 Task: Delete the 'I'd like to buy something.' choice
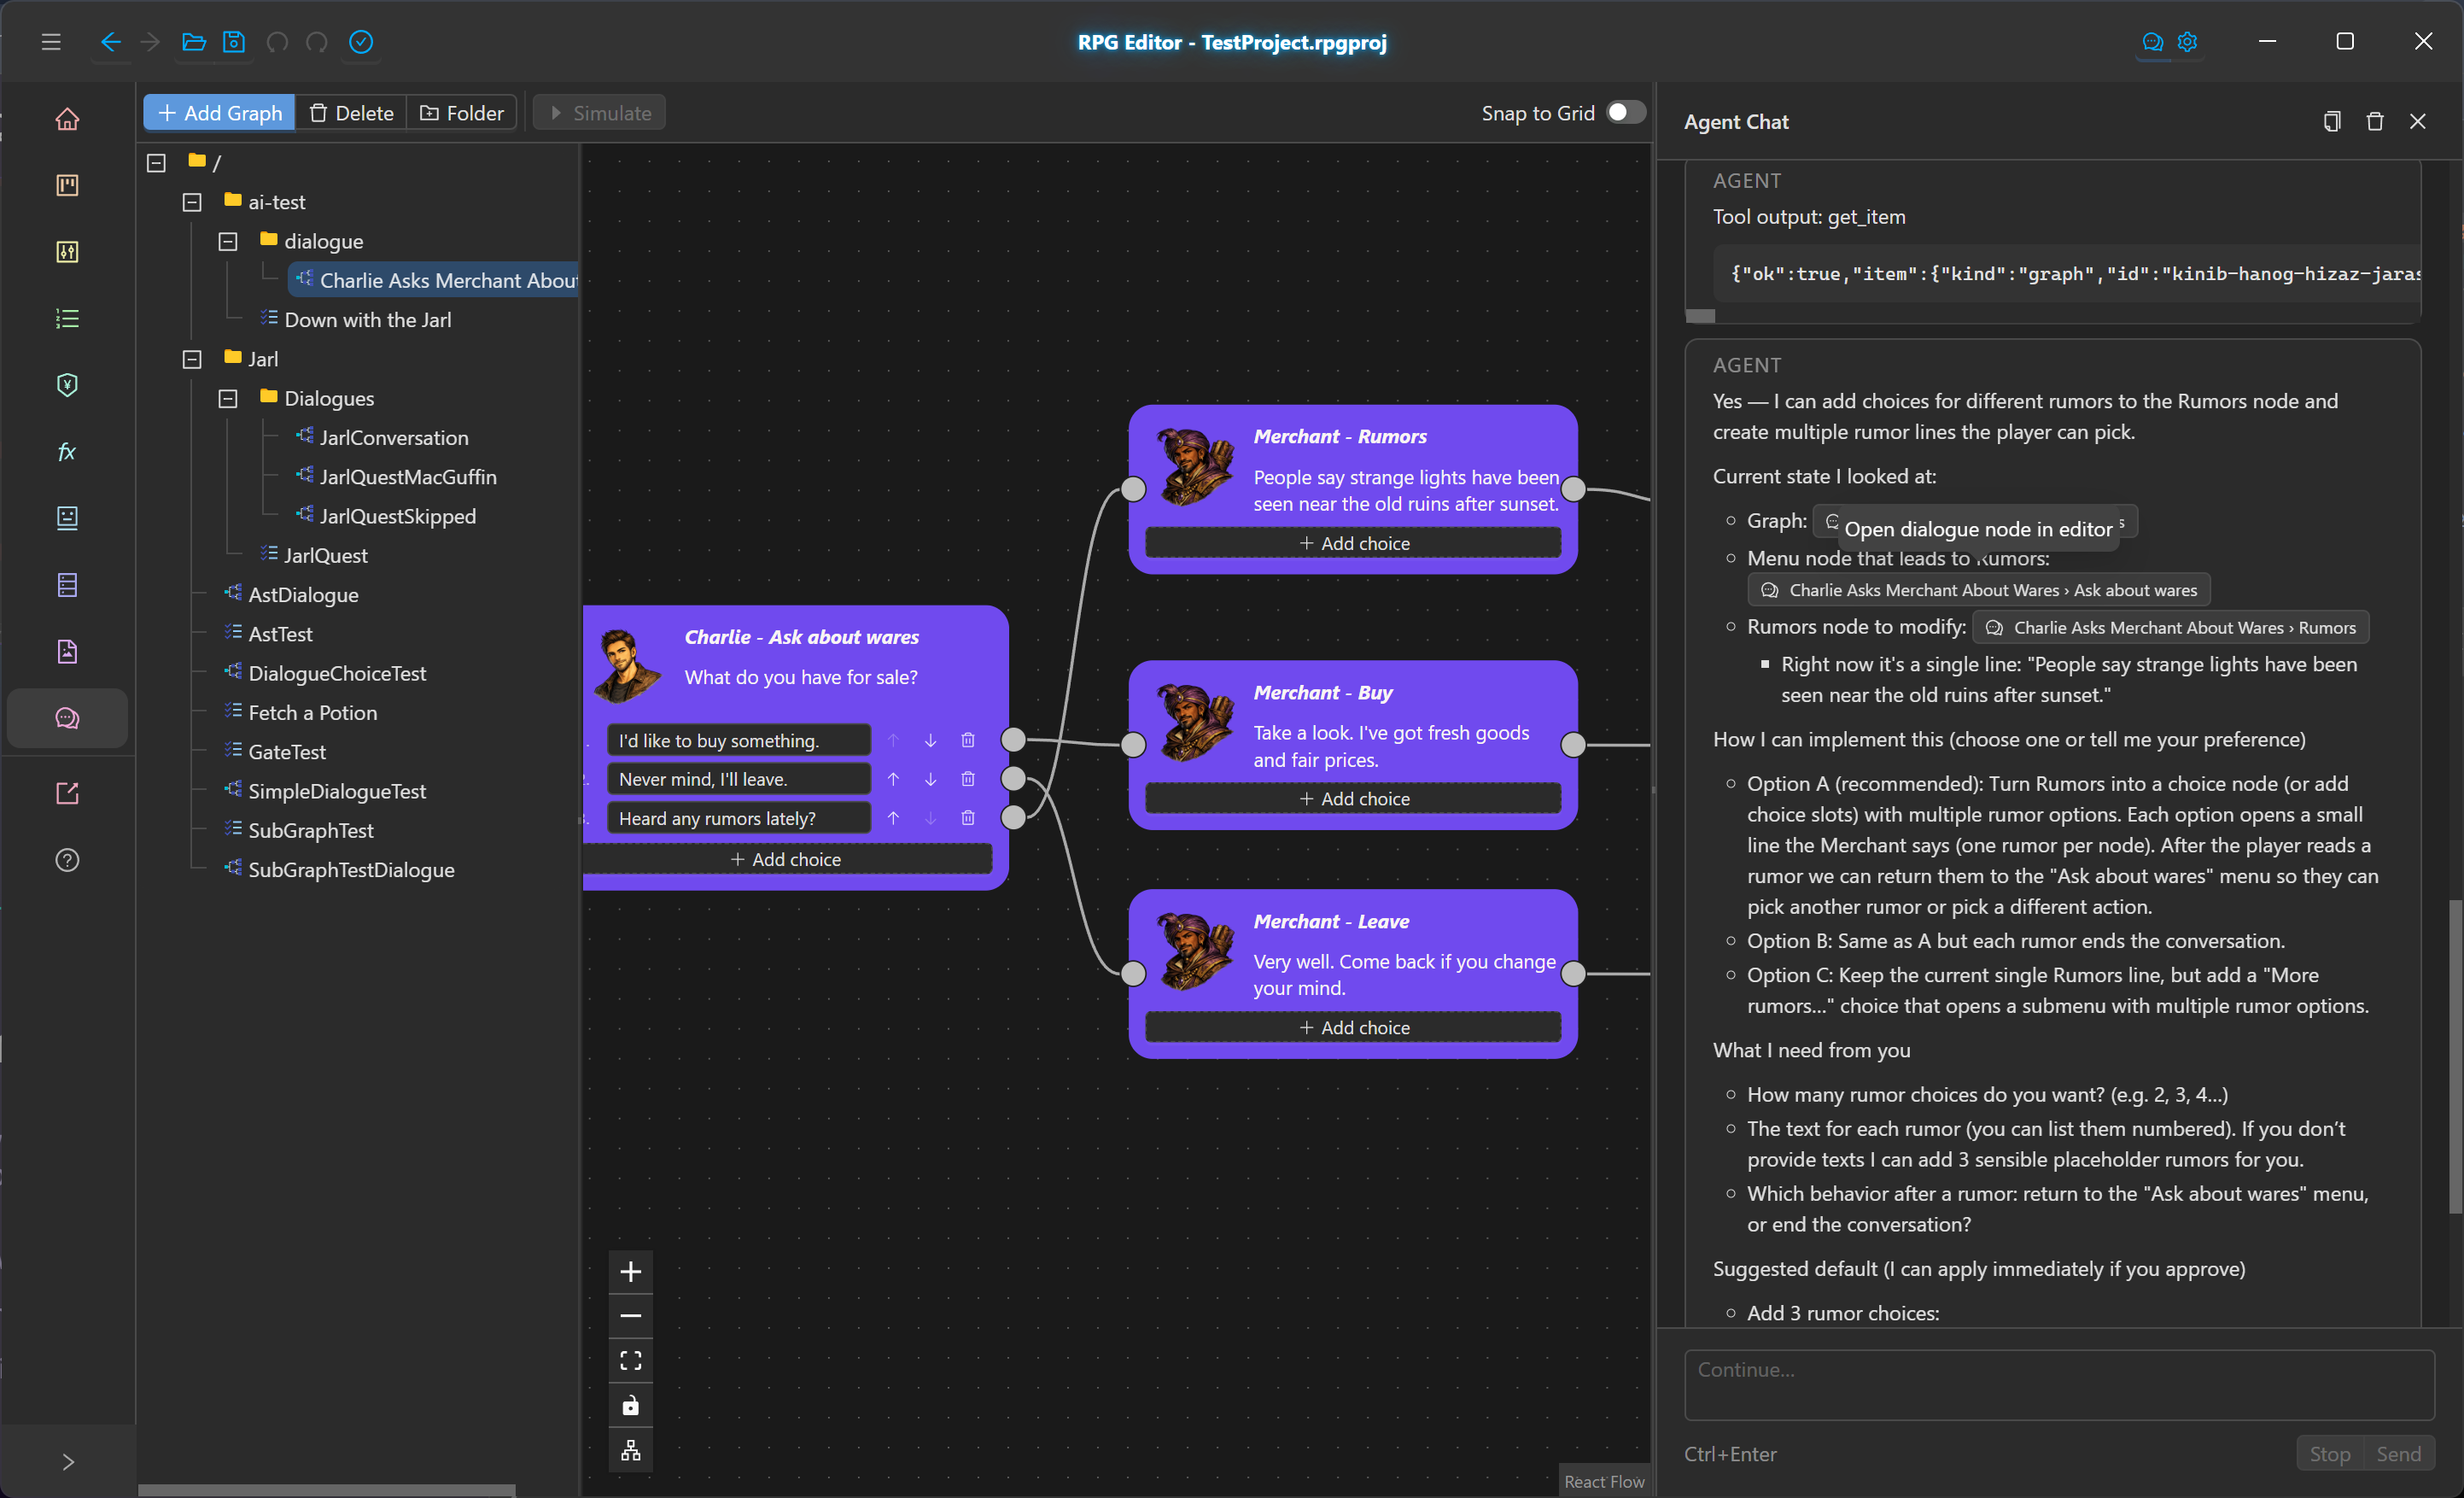(x=967, y=740)
